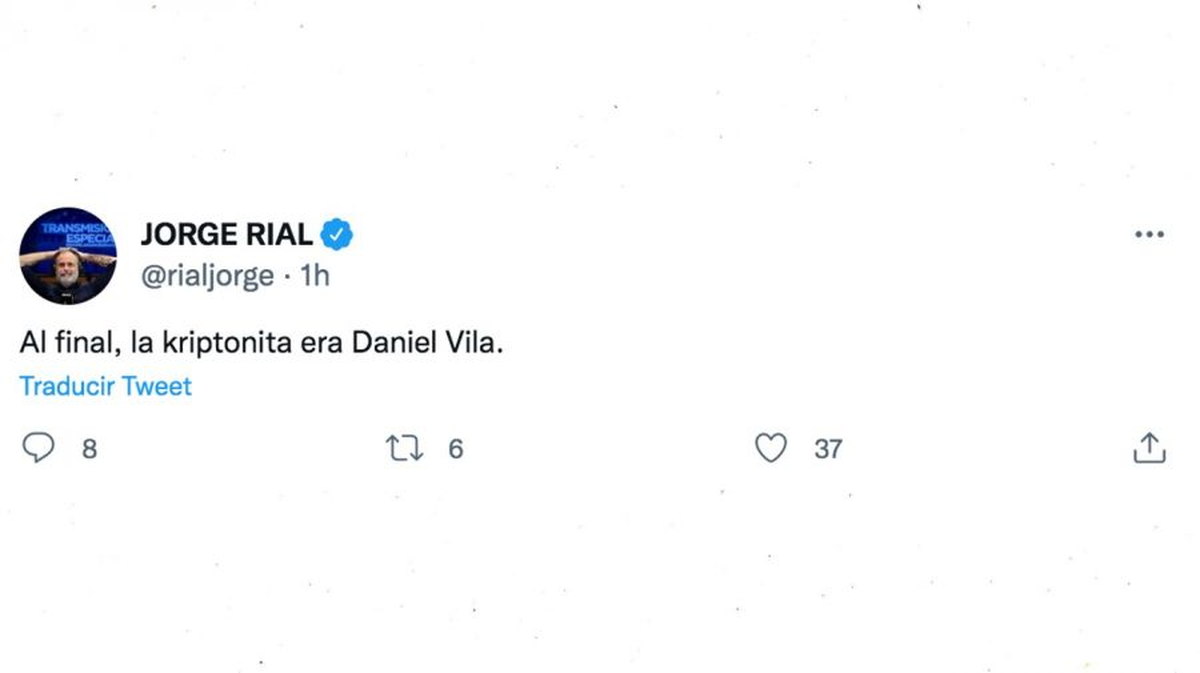Viewport: 1200px width, 673px height.
Task: Like the tweet with the heart icon
Action: point(770,448)
